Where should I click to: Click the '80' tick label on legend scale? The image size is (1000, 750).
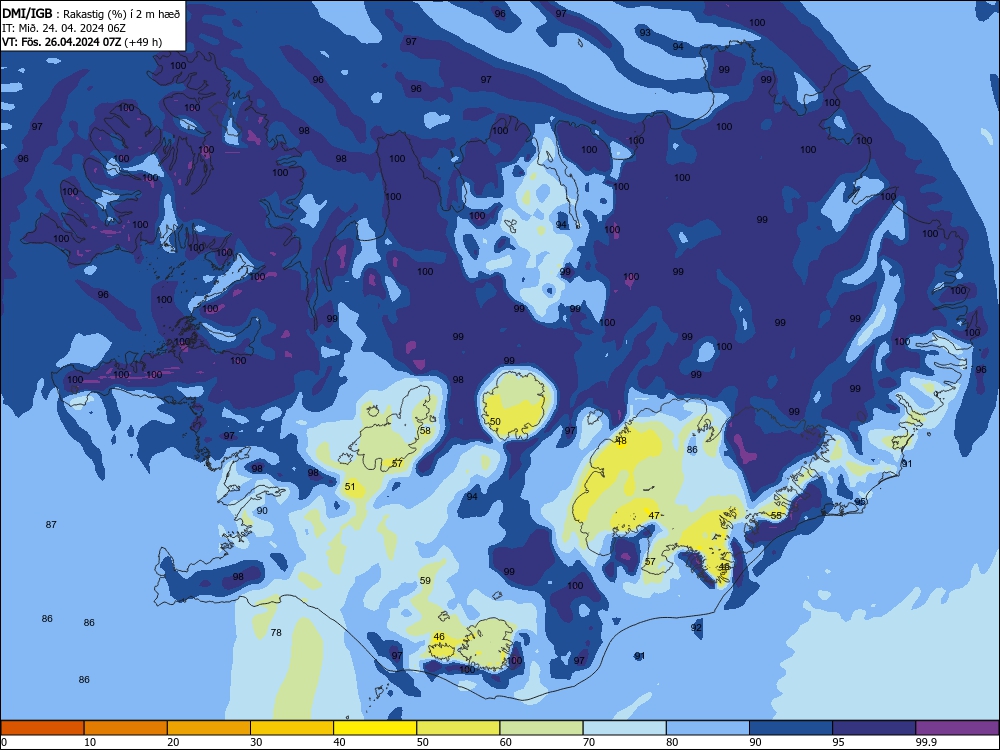(672, 742)
